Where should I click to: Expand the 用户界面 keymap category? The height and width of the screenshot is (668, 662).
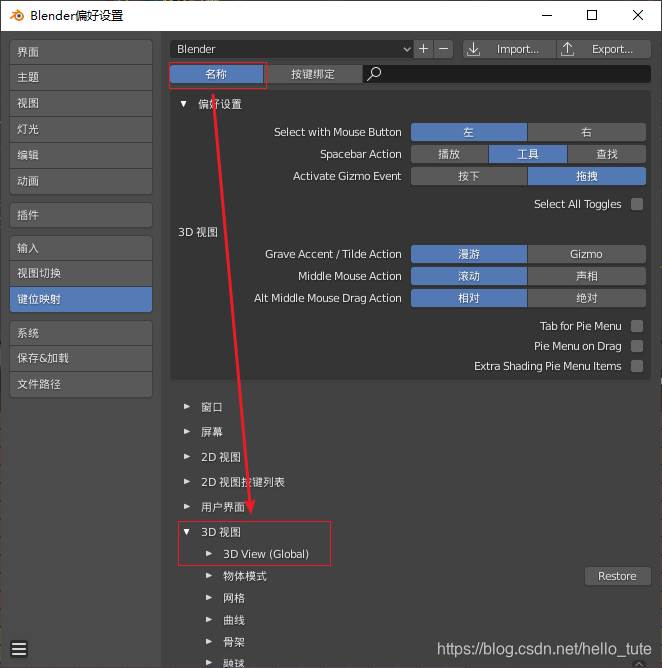coord(187,507)
